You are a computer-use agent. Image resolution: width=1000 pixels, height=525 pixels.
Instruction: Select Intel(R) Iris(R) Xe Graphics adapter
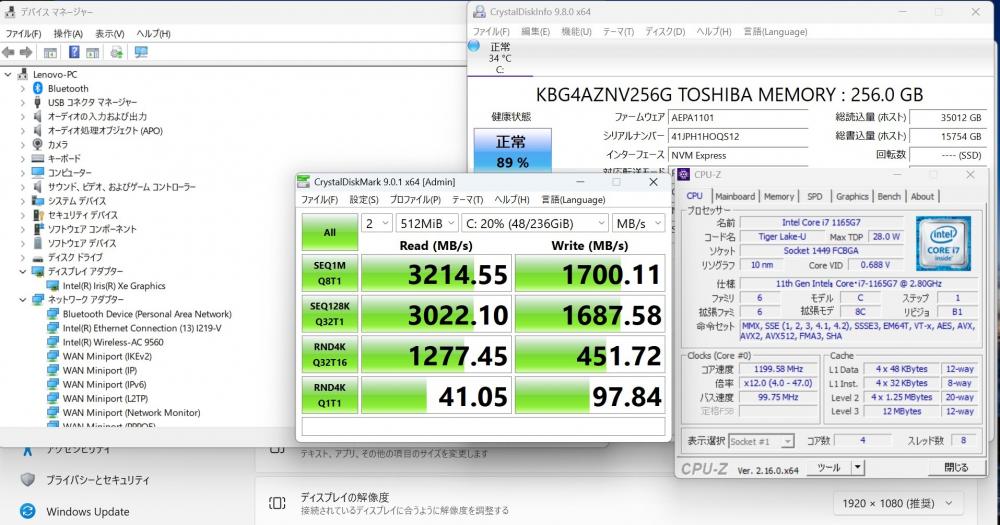click(114, 286)
